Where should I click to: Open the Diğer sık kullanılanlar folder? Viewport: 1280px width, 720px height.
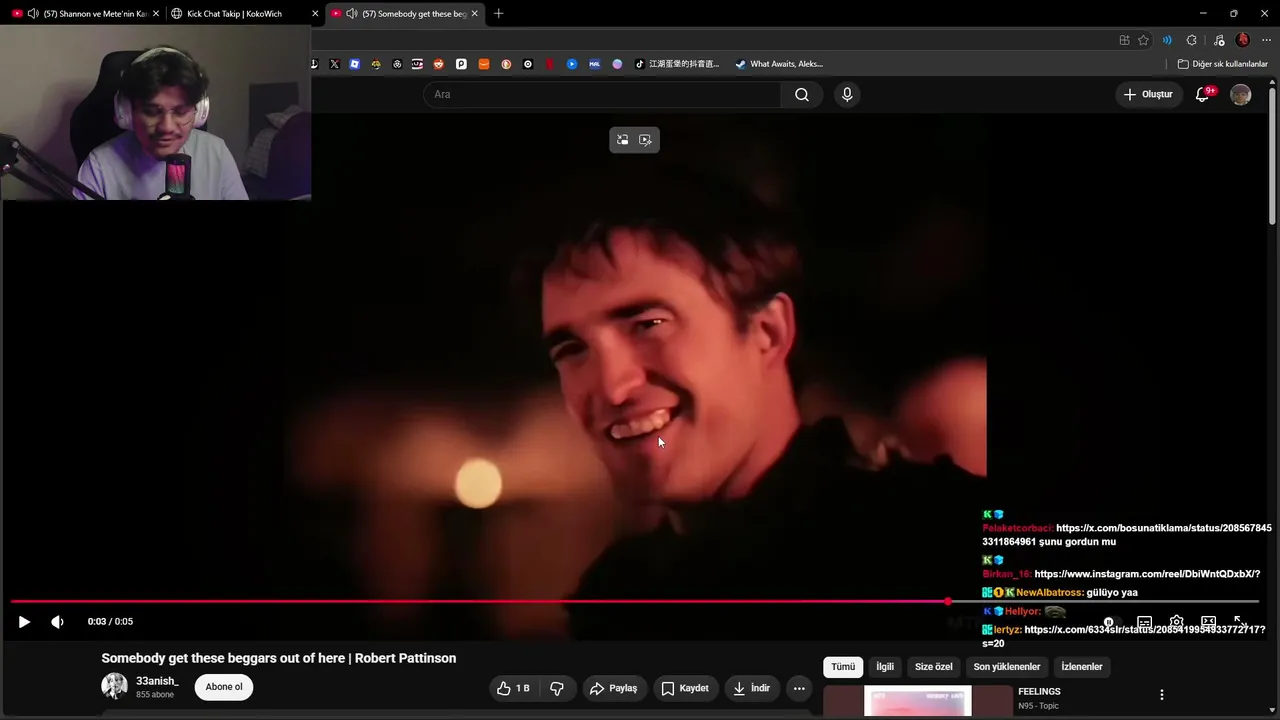click(x=1222, y=64)
